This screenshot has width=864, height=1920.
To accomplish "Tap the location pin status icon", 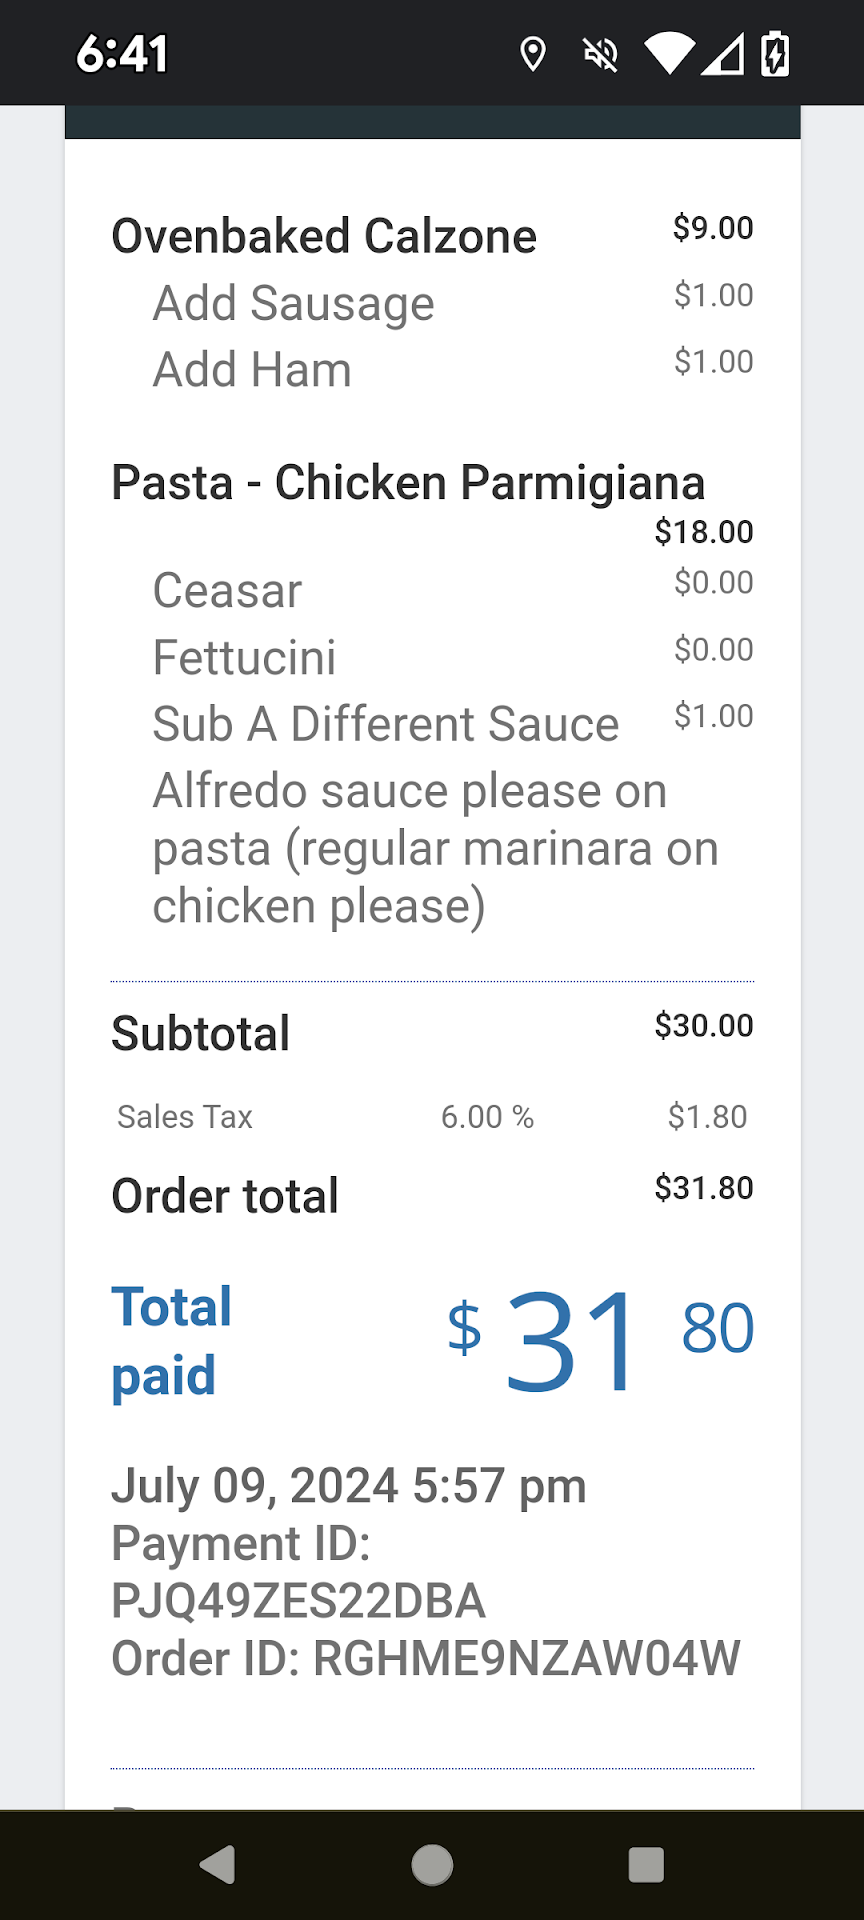I will pyautogui.click(x=533, y=54).
